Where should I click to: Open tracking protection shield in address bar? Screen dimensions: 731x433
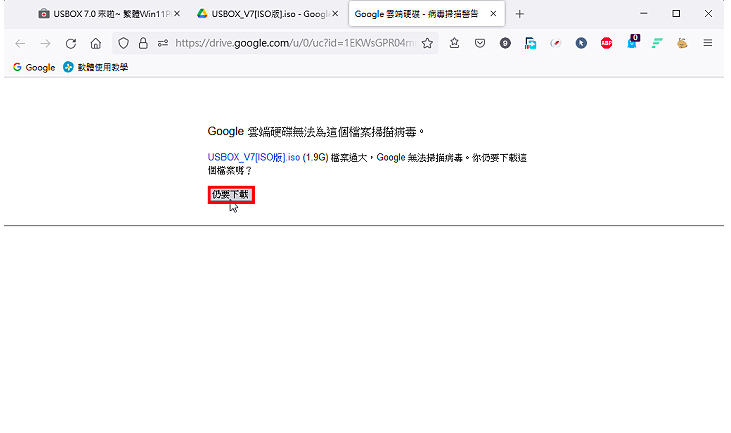[x=123, y=43]
